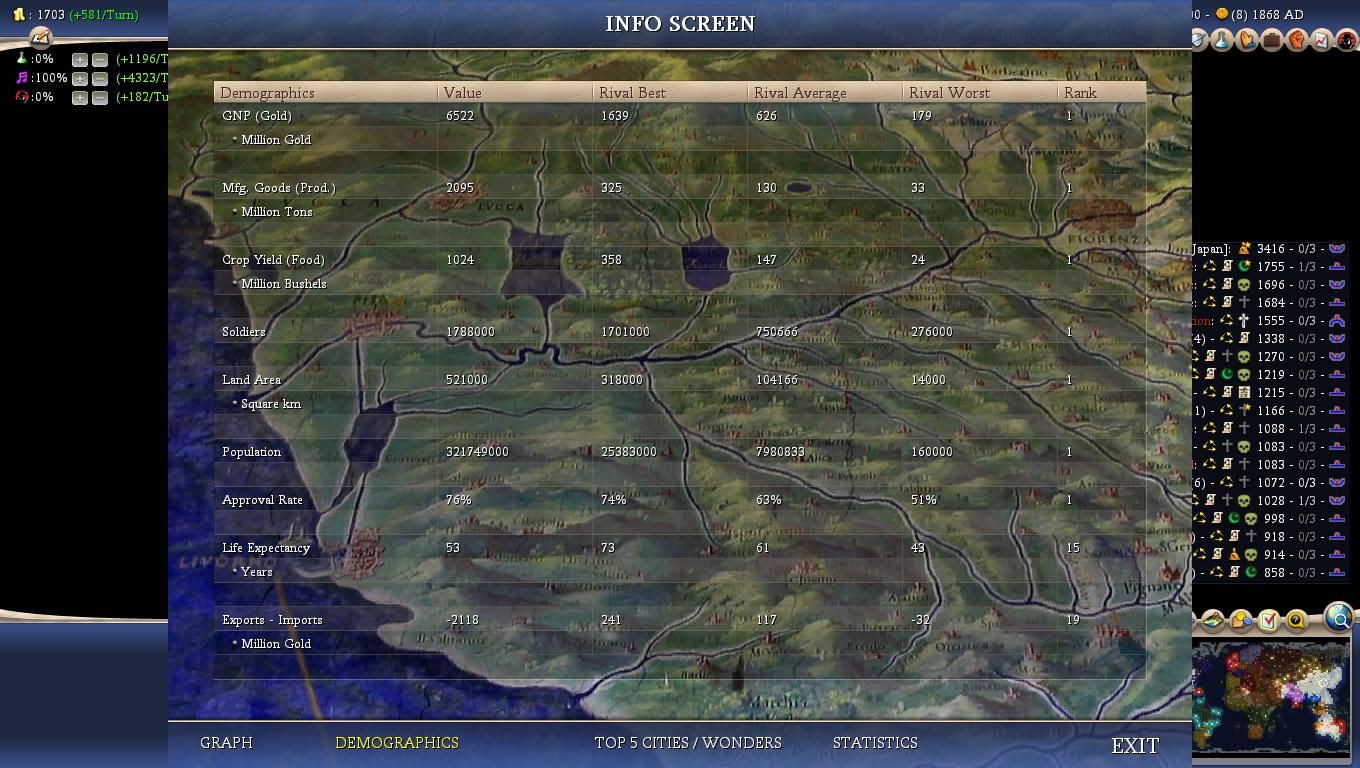Click the crescent icon in 858 score row

click(x=1251, y=572)
